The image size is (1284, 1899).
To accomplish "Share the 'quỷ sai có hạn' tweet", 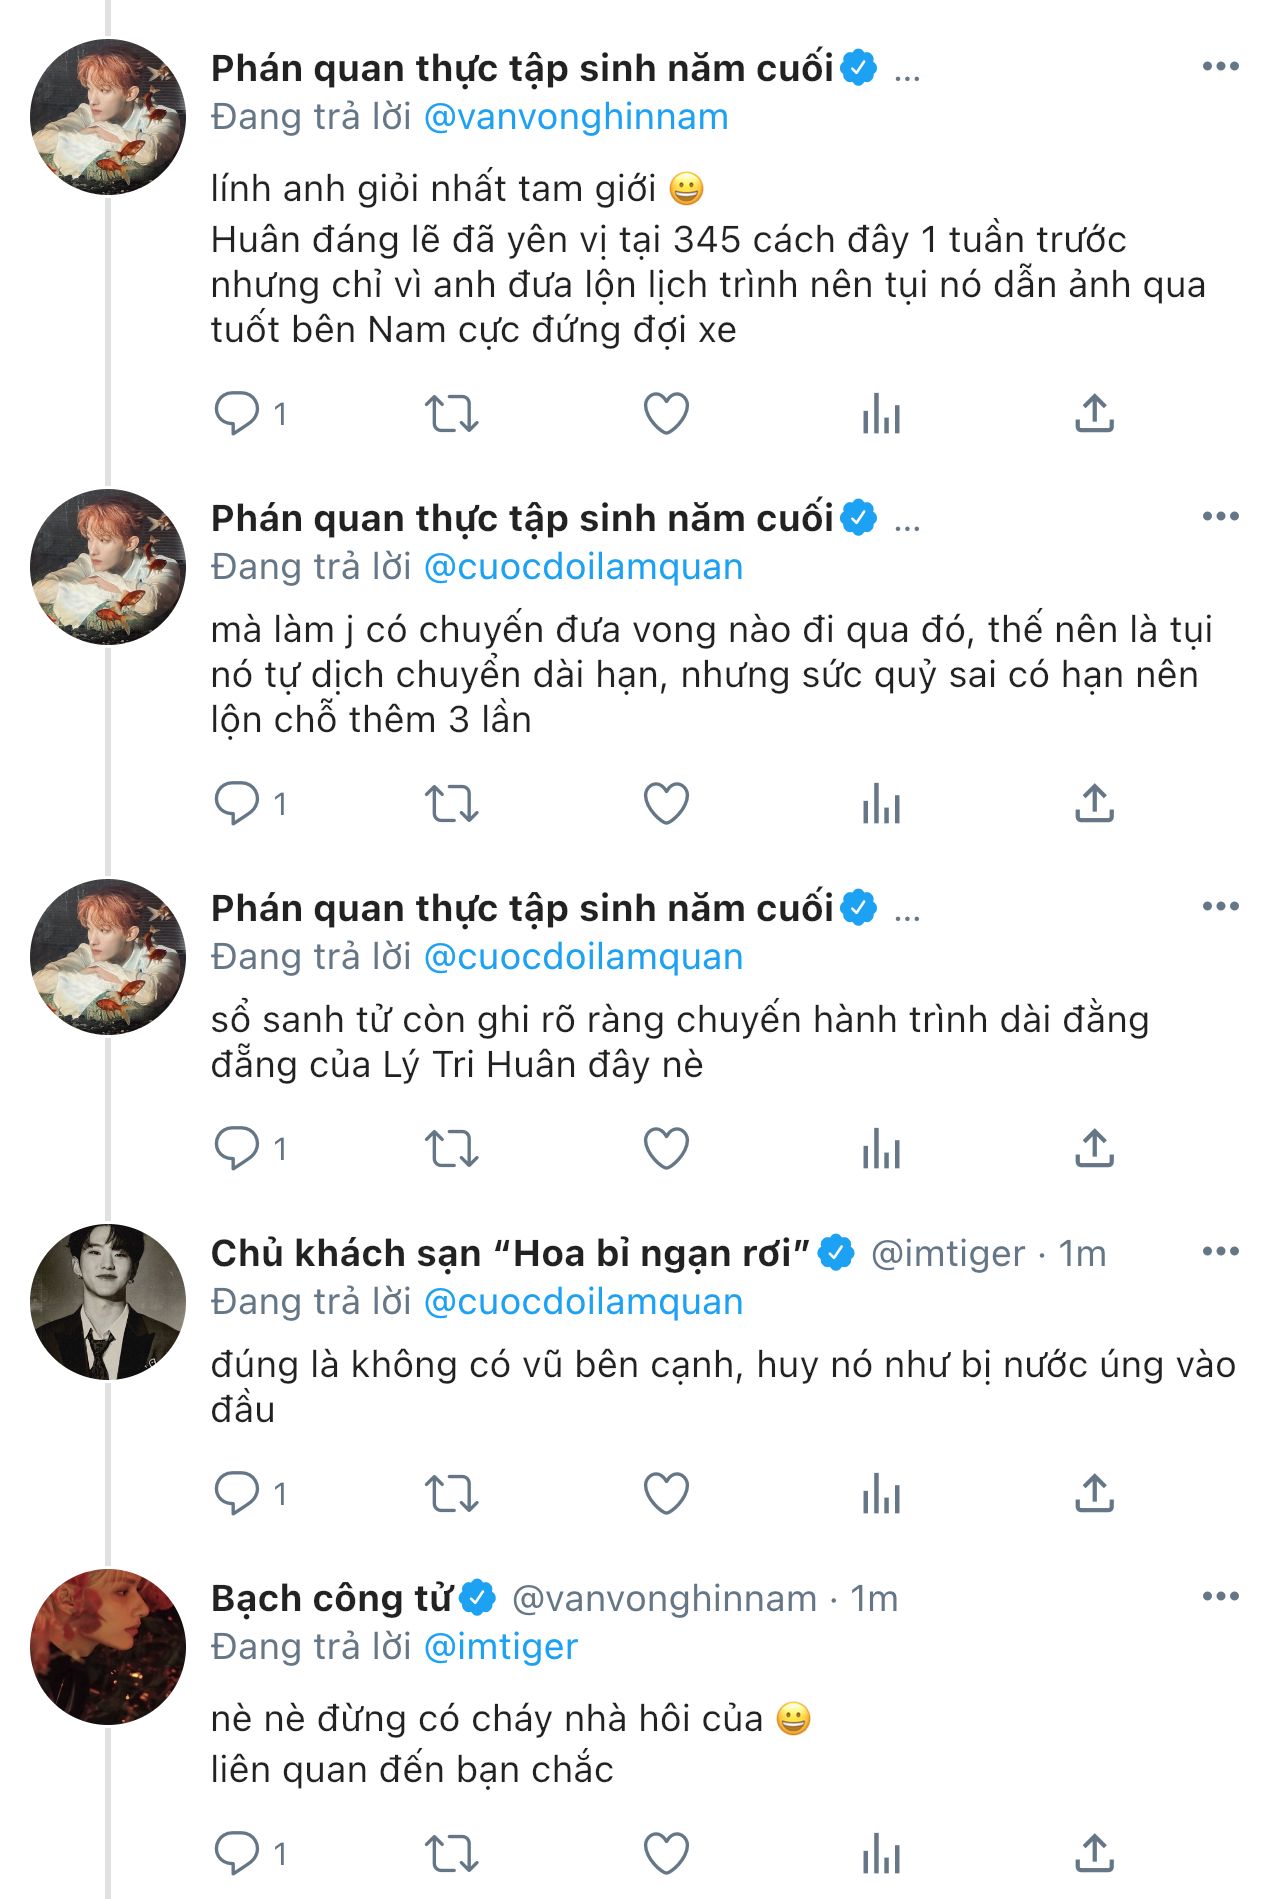I will (x=1094, y=803).
